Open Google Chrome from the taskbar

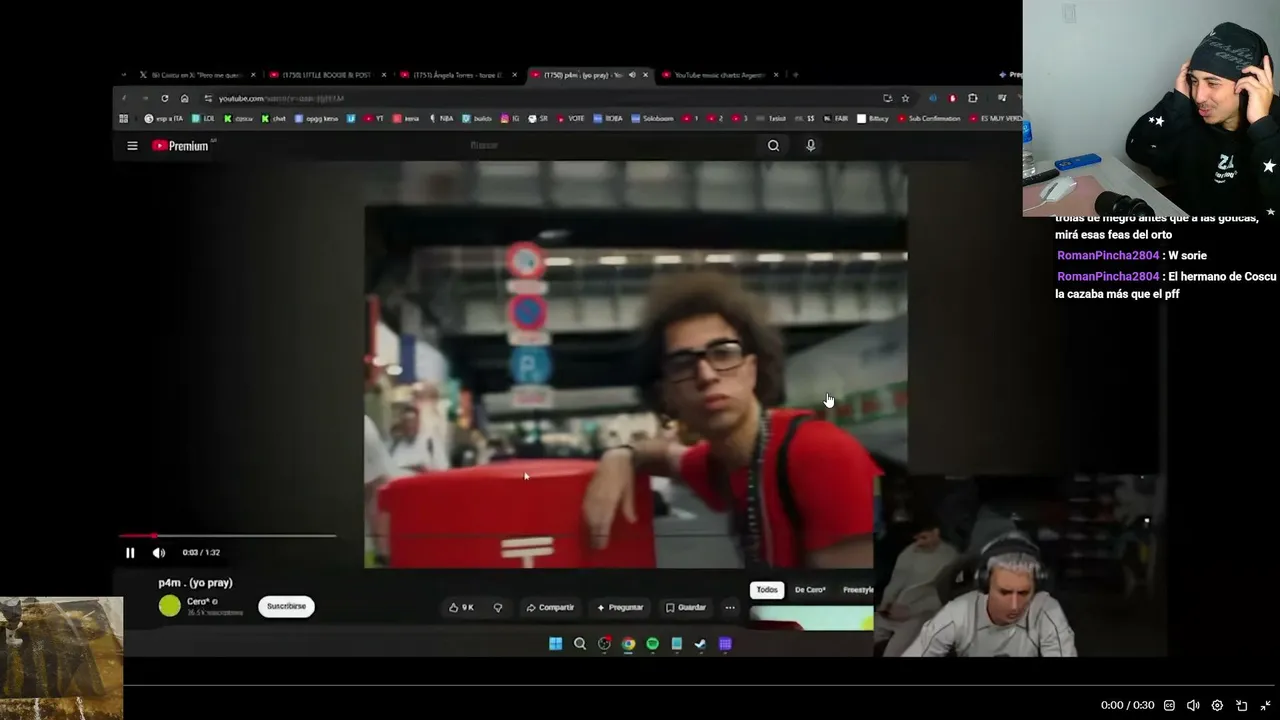pyautogui.click(x=628, y=644)
